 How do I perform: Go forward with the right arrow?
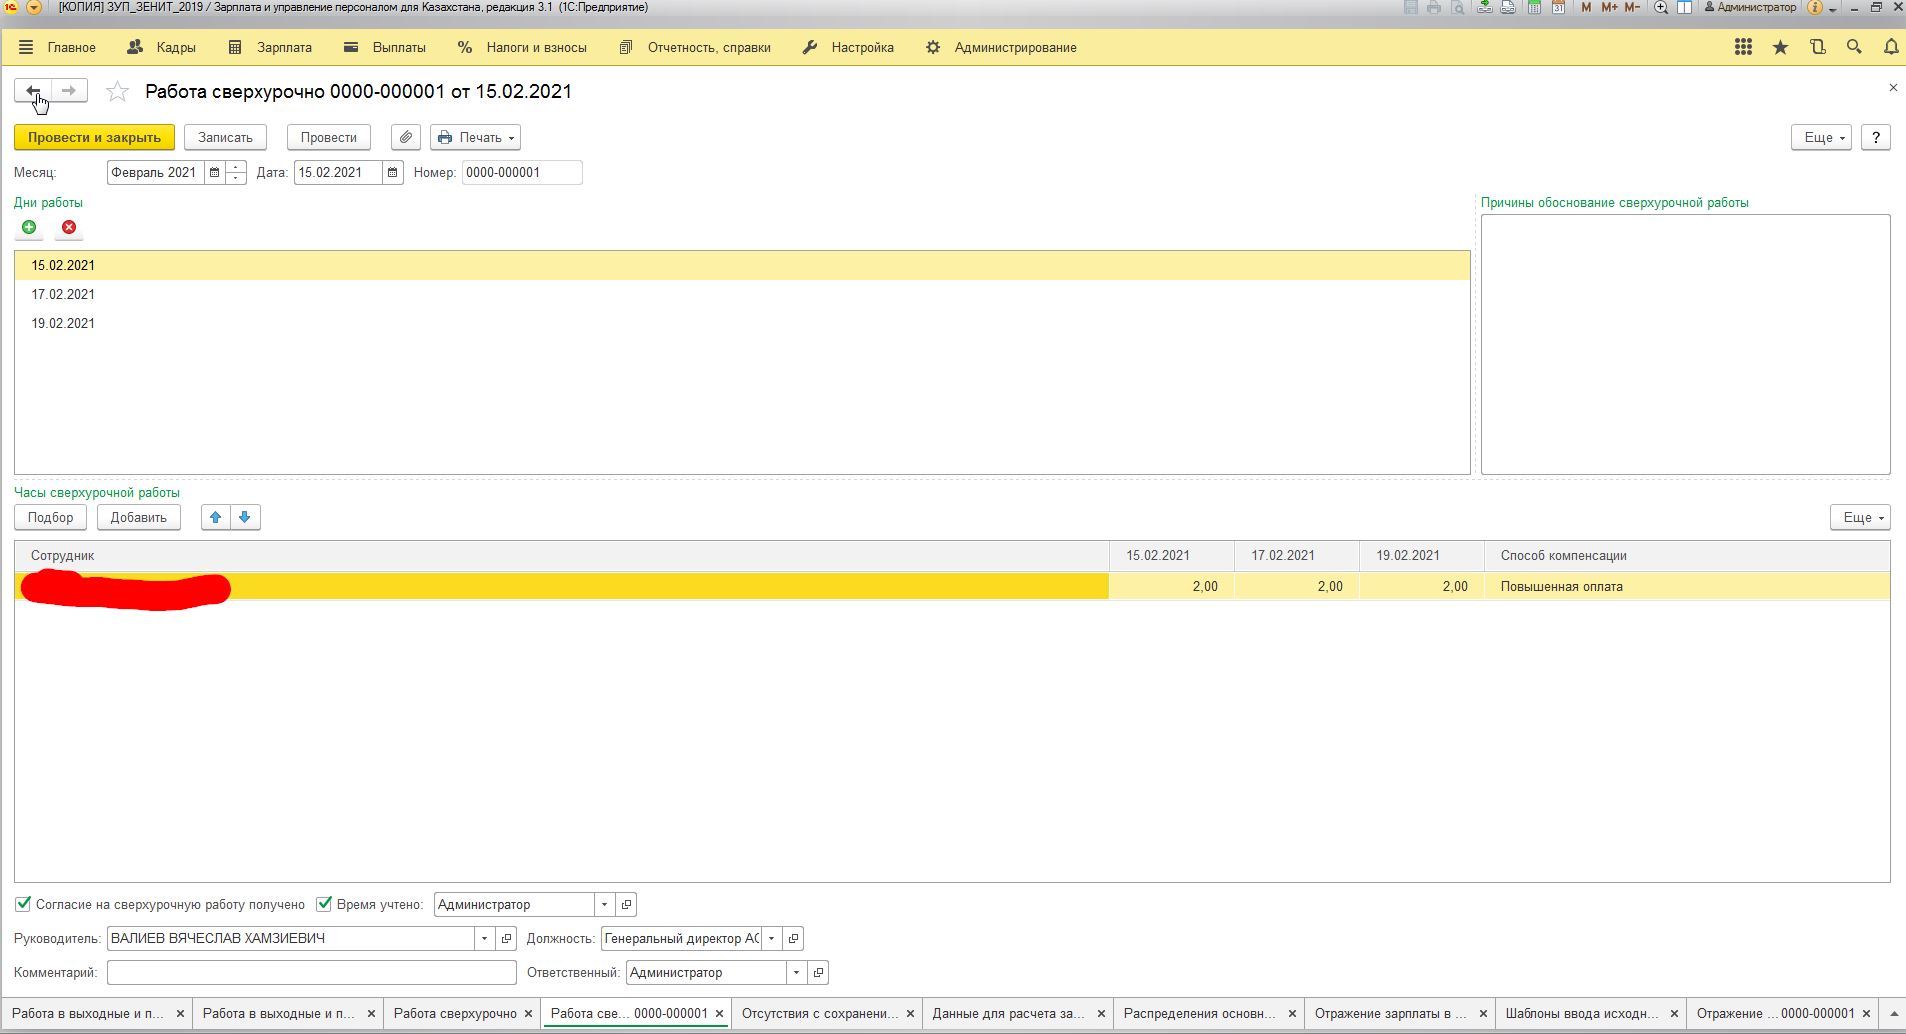coord(69,91)
